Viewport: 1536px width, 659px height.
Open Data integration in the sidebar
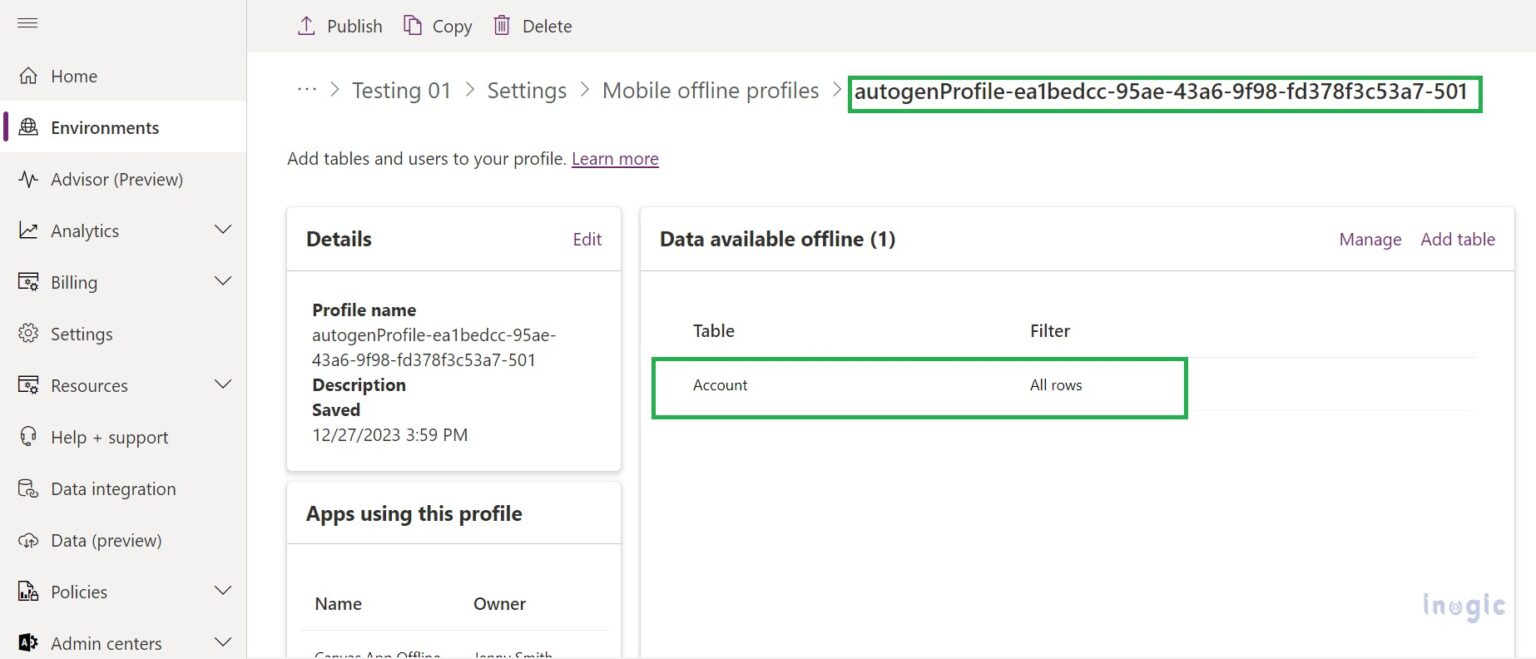111,488
